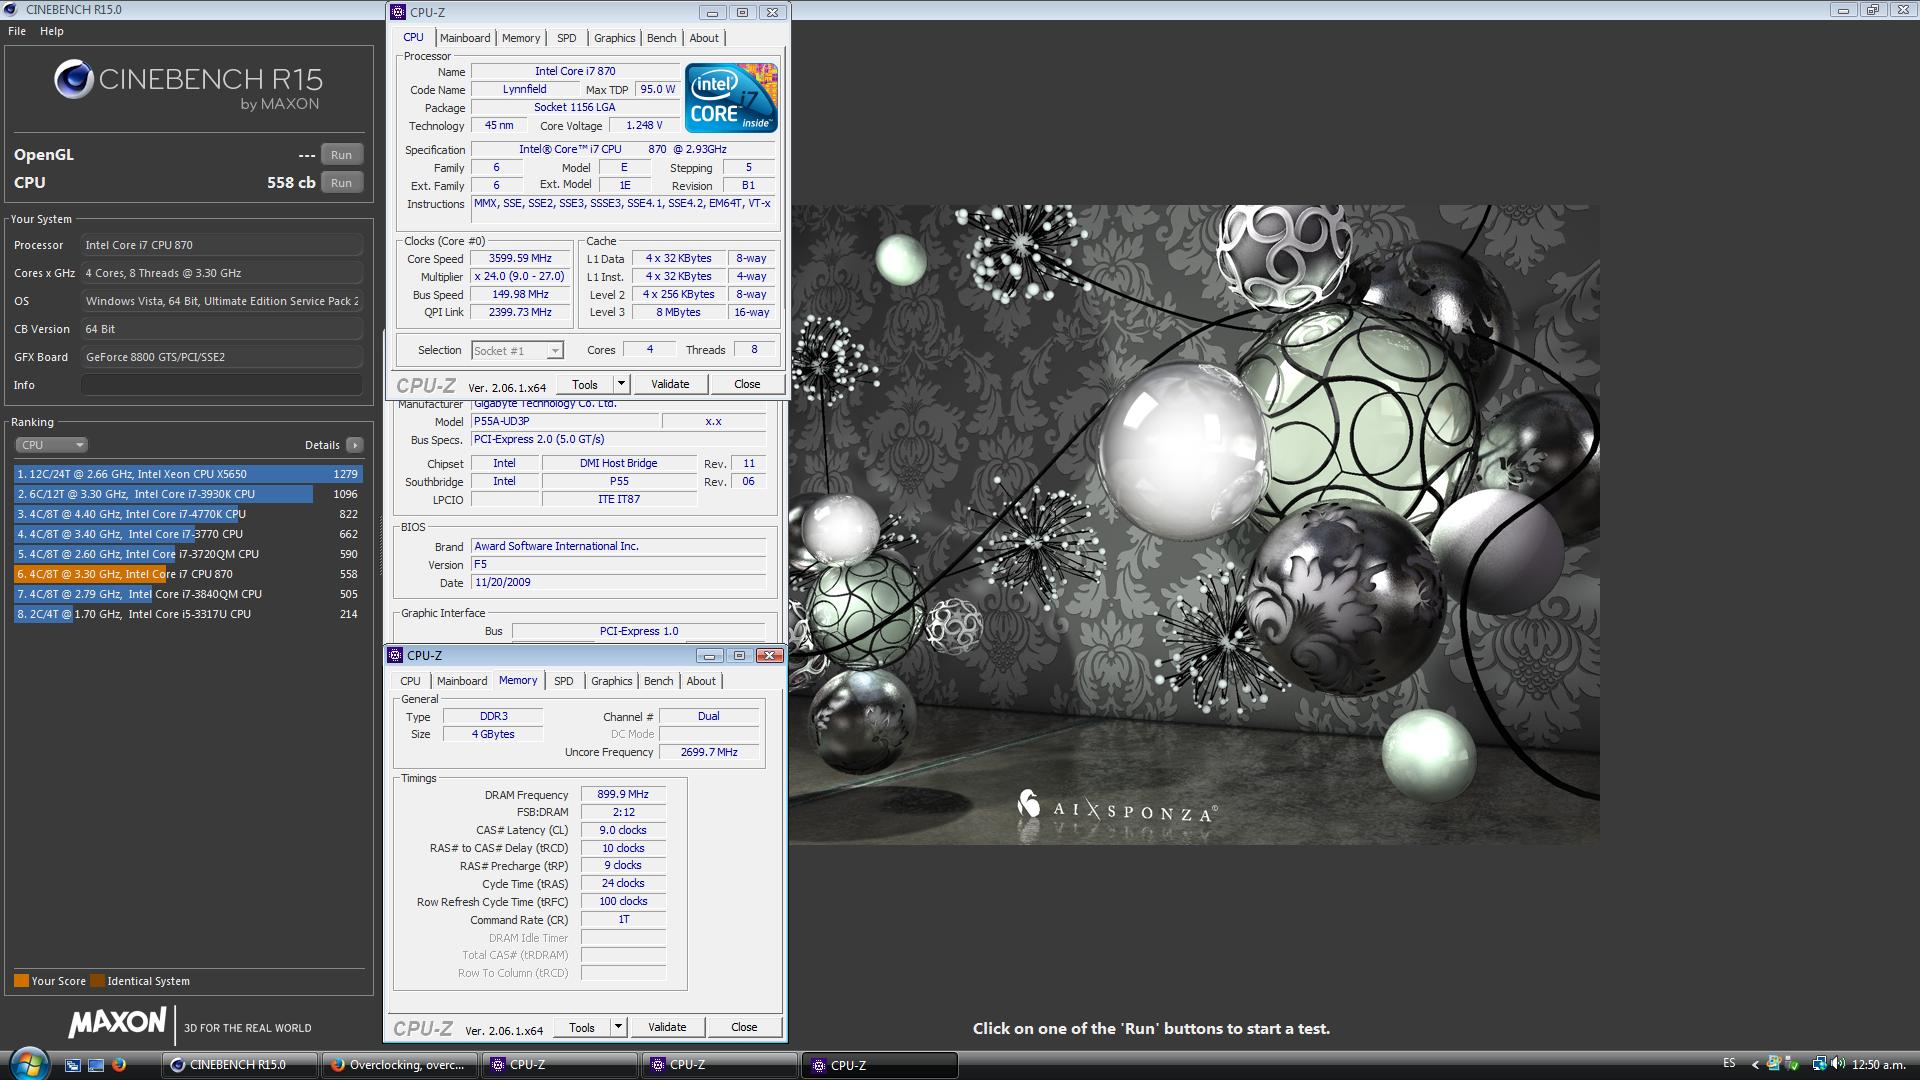Image resolution: width=1920 pixels, height=1080 pixels.
Task: Select the Core i7-3770 ranking row
Action: (x=188, y=534)
